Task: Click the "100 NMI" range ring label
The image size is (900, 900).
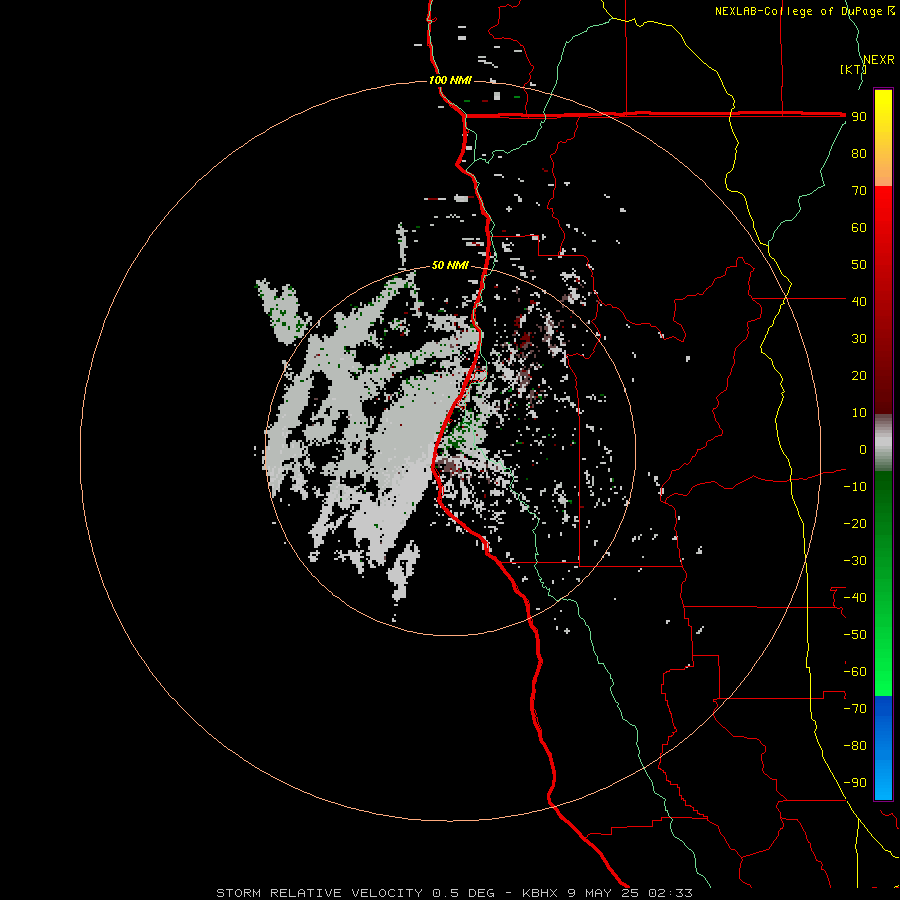Action: click(x=450, y=80)
